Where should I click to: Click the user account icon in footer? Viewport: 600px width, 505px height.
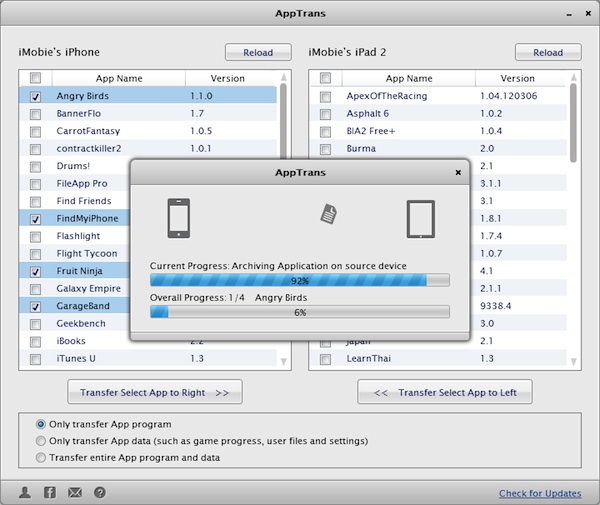click(x=26, y=492)
